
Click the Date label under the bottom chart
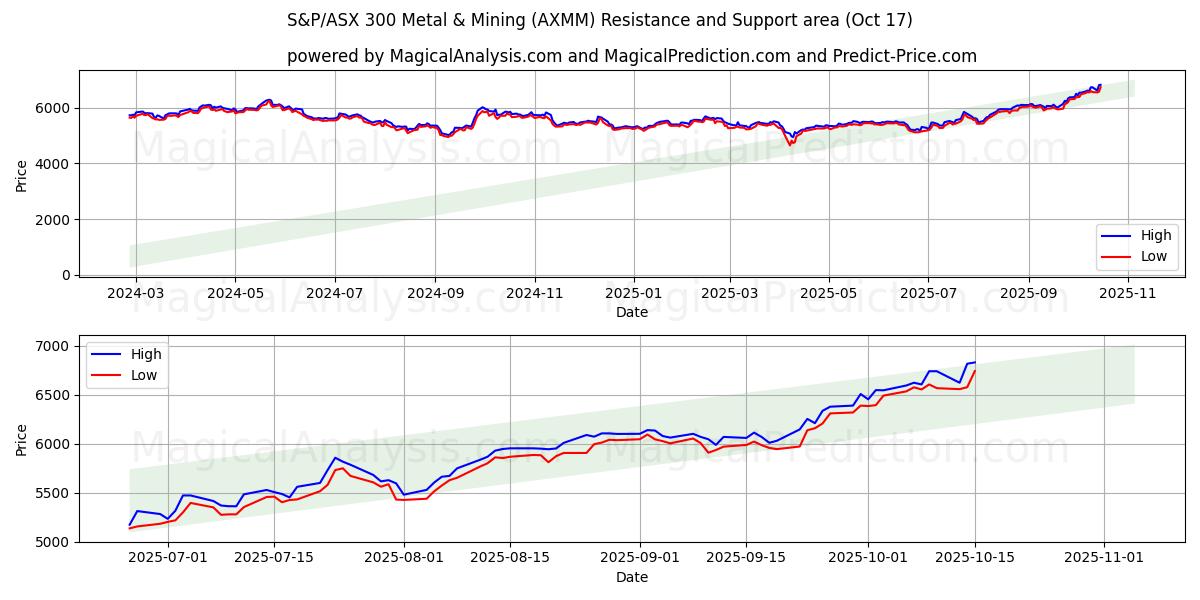click(x=631, y=578)
